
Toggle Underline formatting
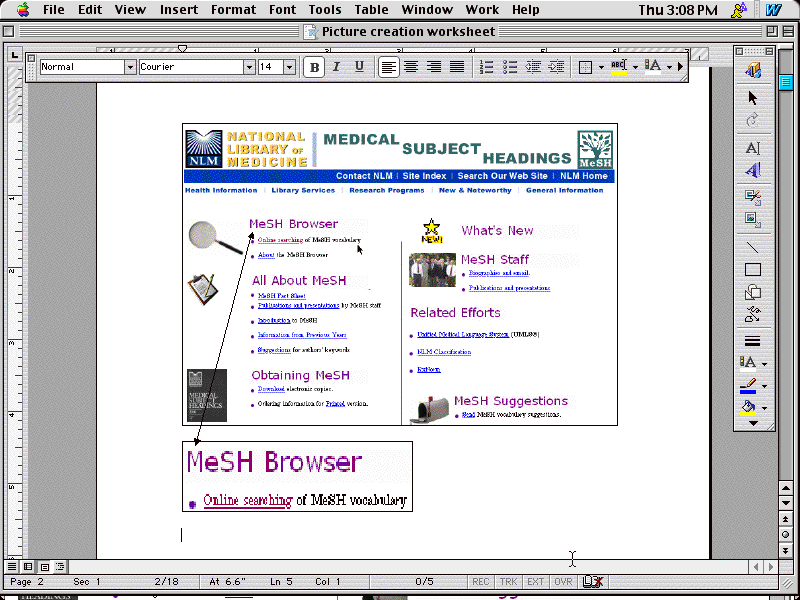click(x=359, y=67)
